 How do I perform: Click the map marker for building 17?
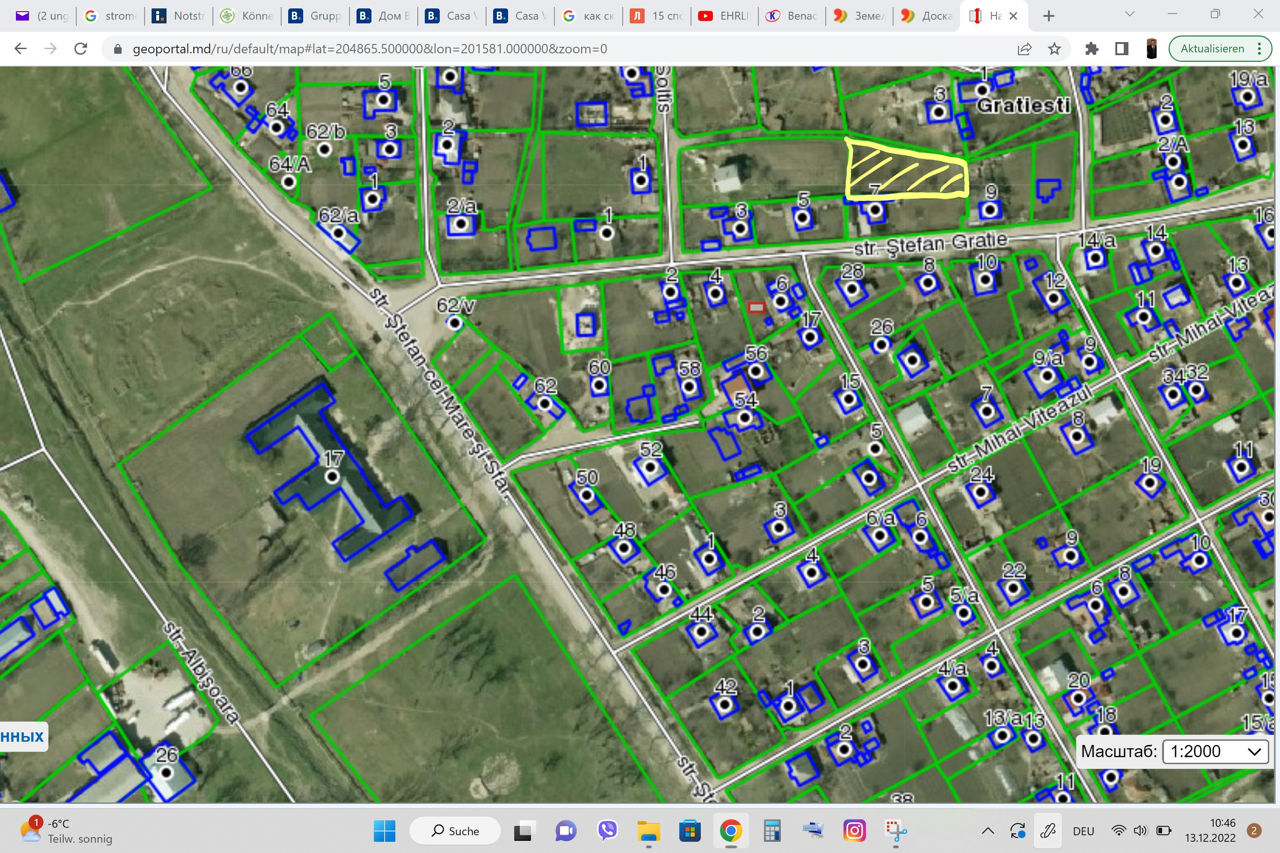[x=333, y=478]
